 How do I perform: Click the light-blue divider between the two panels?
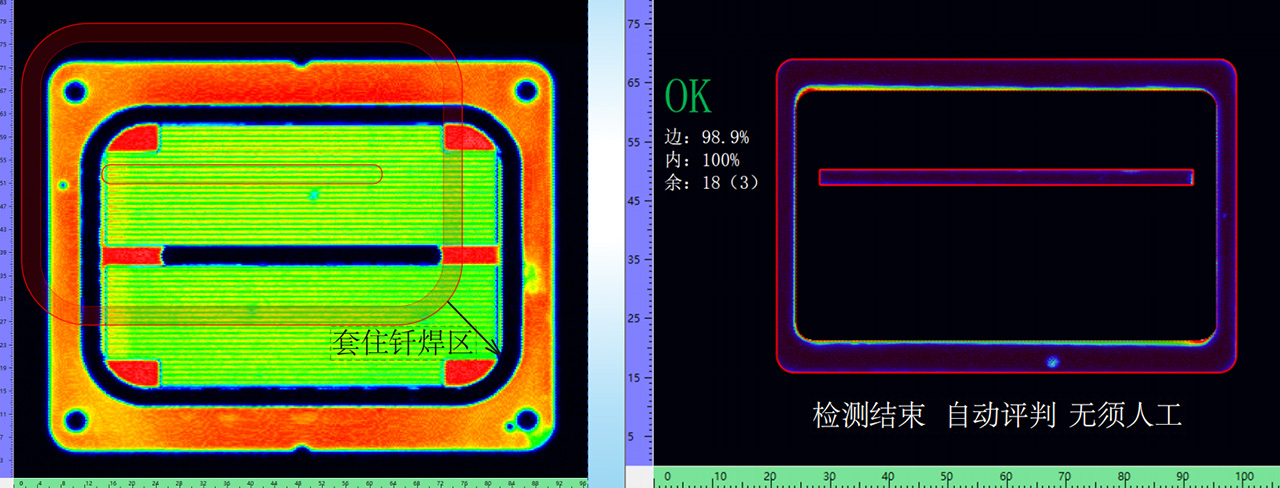(605, 240)
